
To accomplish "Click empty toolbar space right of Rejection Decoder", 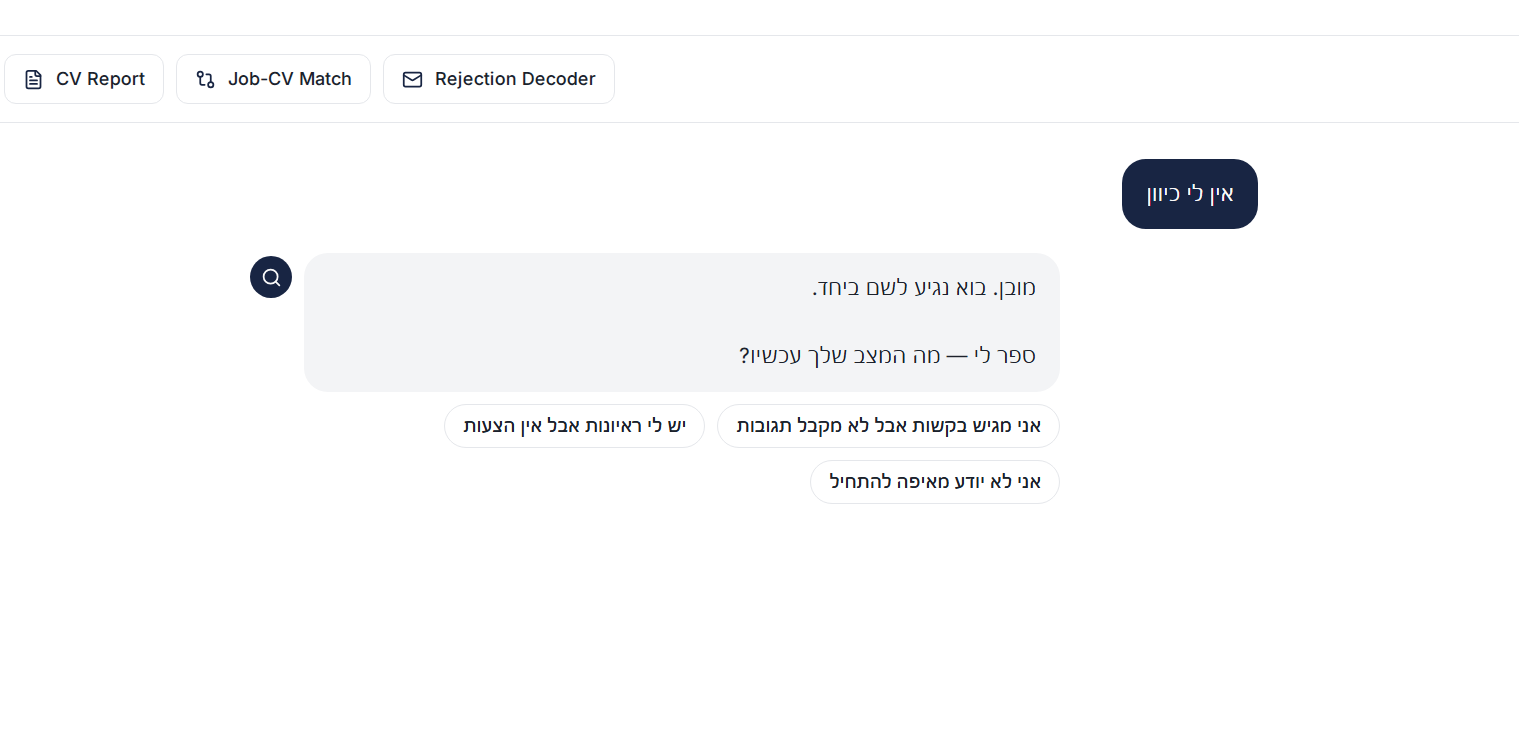I will (1000, 79).
